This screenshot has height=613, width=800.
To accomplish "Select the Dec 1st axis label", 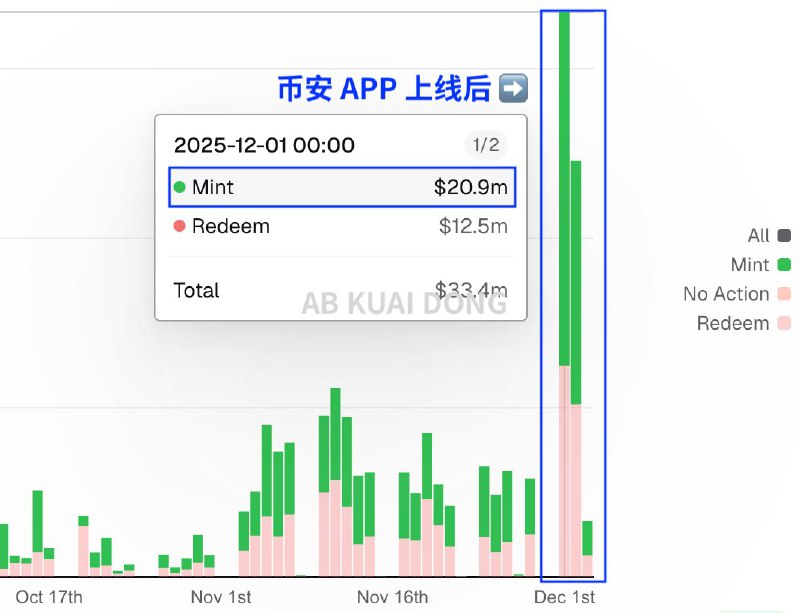I will [567, 597].
